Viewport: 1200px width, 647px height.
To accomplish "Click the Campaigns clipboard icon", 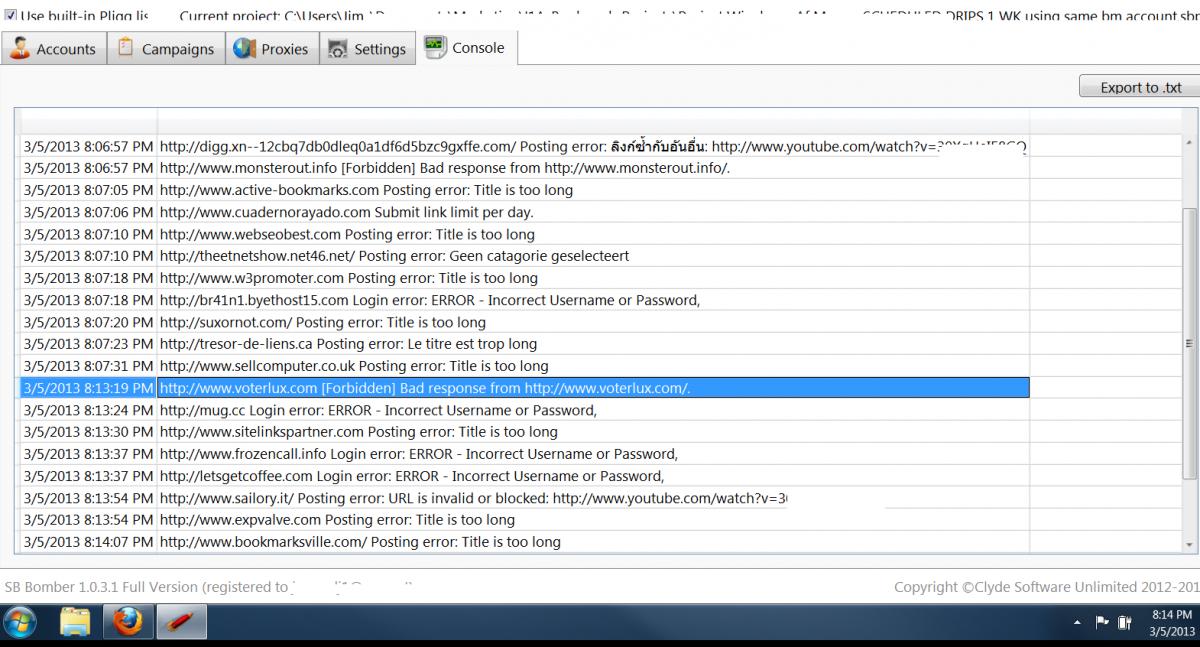I will pyautogui.click(x=126, y=48).
